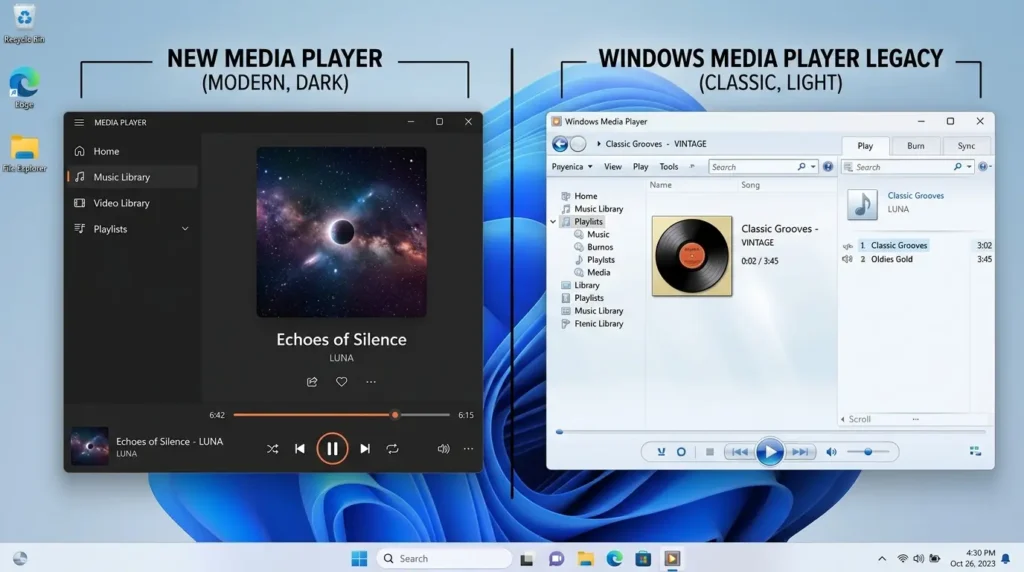Screen dimensions: 1024x572
Task: Stop playback with the grey square button
Action: point(710,452)
